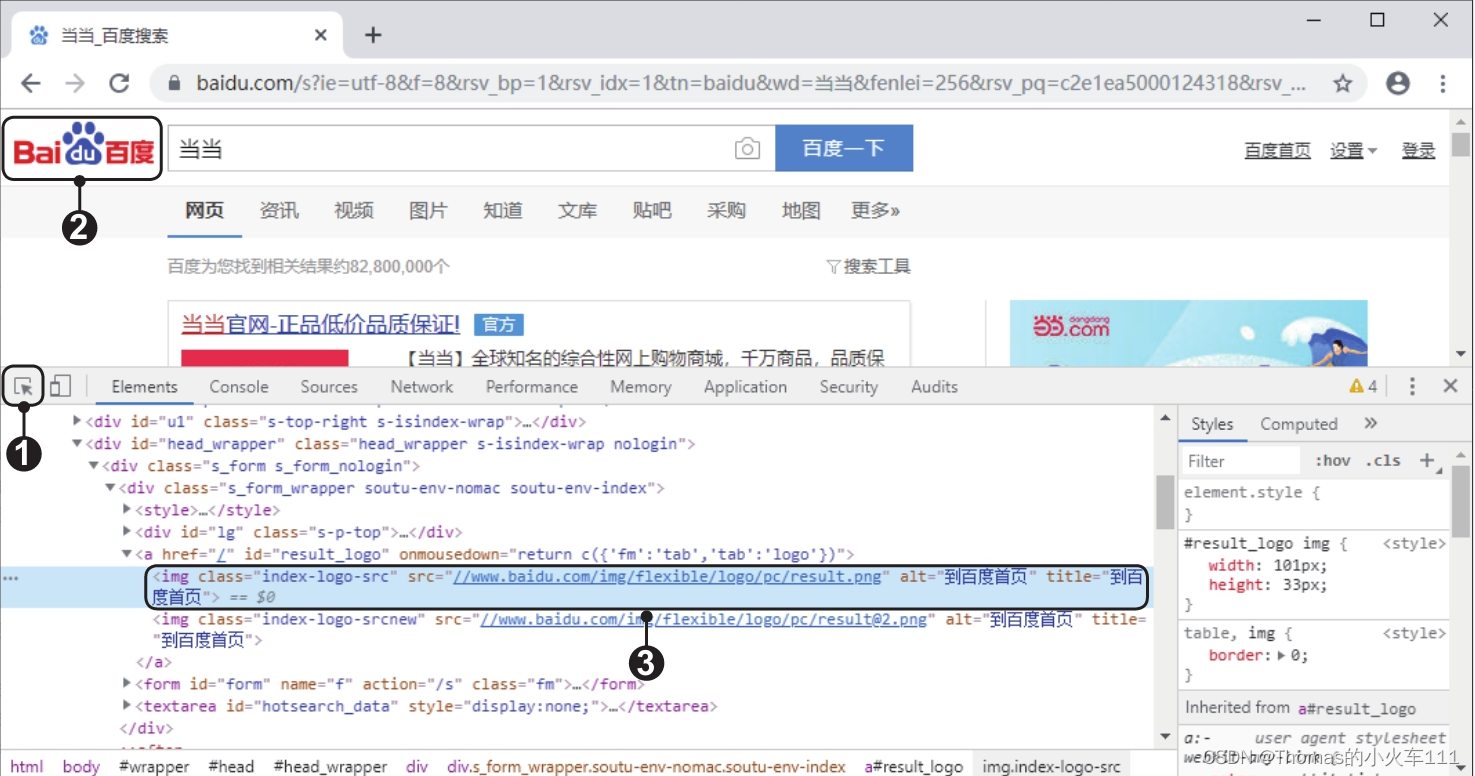The height and width of the screenshot is (776, 1475).
Task: Open a new browser tab
Action: click(373, 35)
